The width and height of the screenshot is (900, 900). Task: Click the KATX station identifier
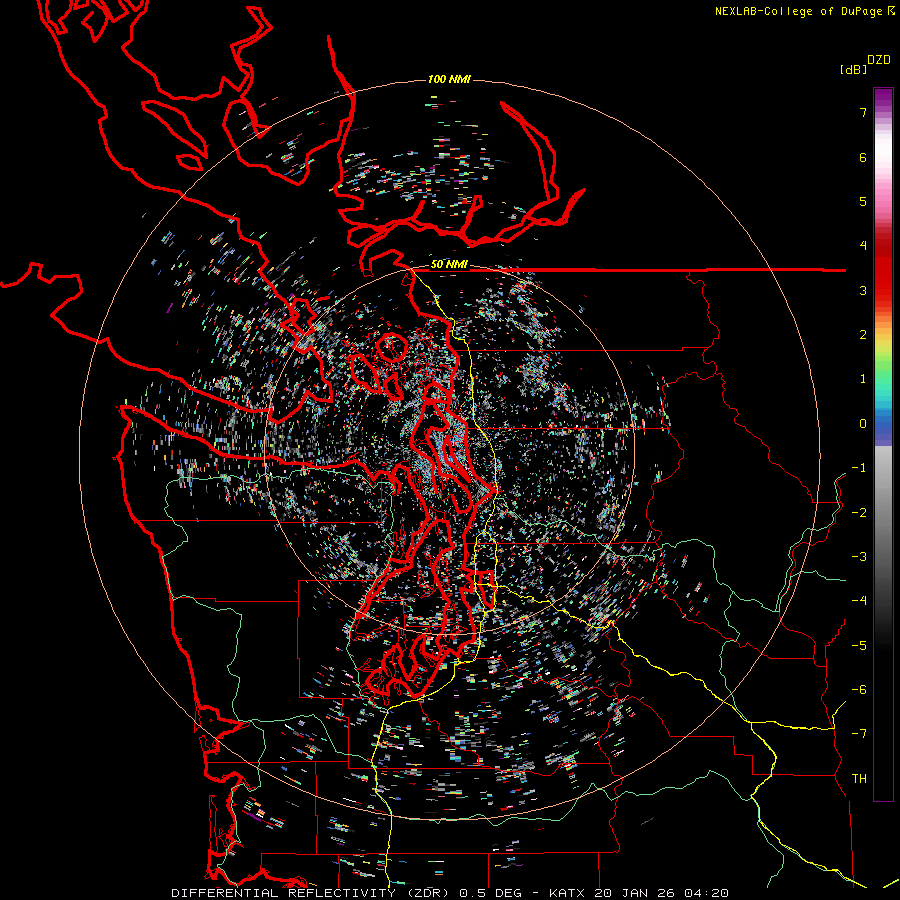click(567, 893)
